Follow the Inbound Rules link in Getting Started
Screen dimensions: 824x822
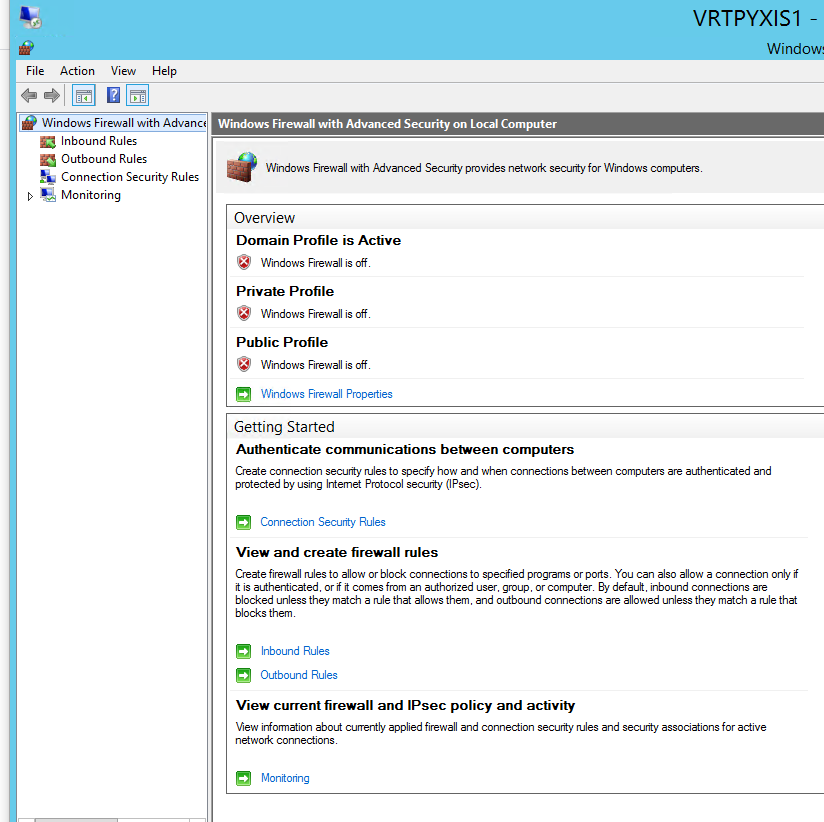click(295, 651)
